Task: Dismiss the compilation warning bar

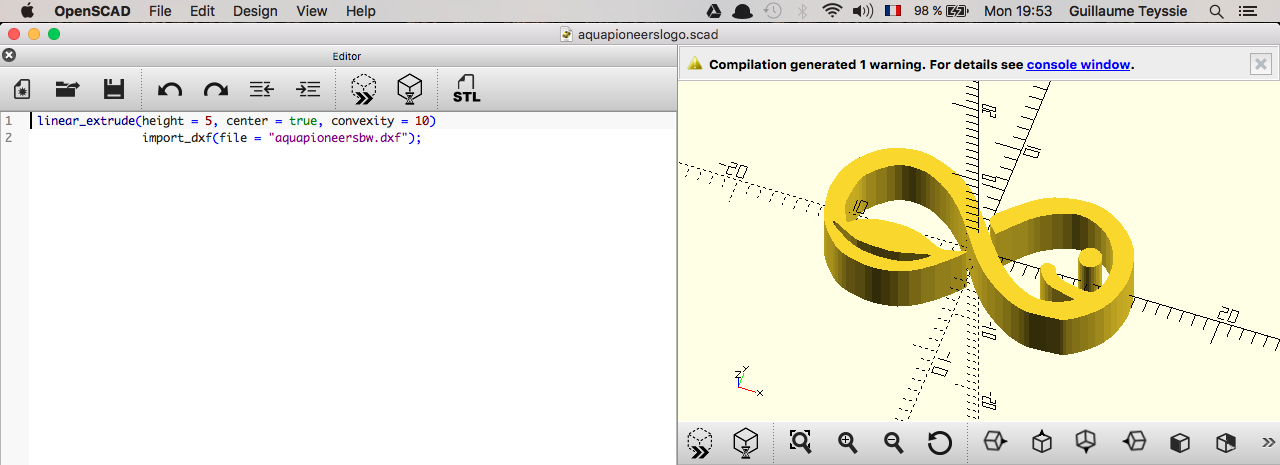Action: click(x=1261, y=64)
